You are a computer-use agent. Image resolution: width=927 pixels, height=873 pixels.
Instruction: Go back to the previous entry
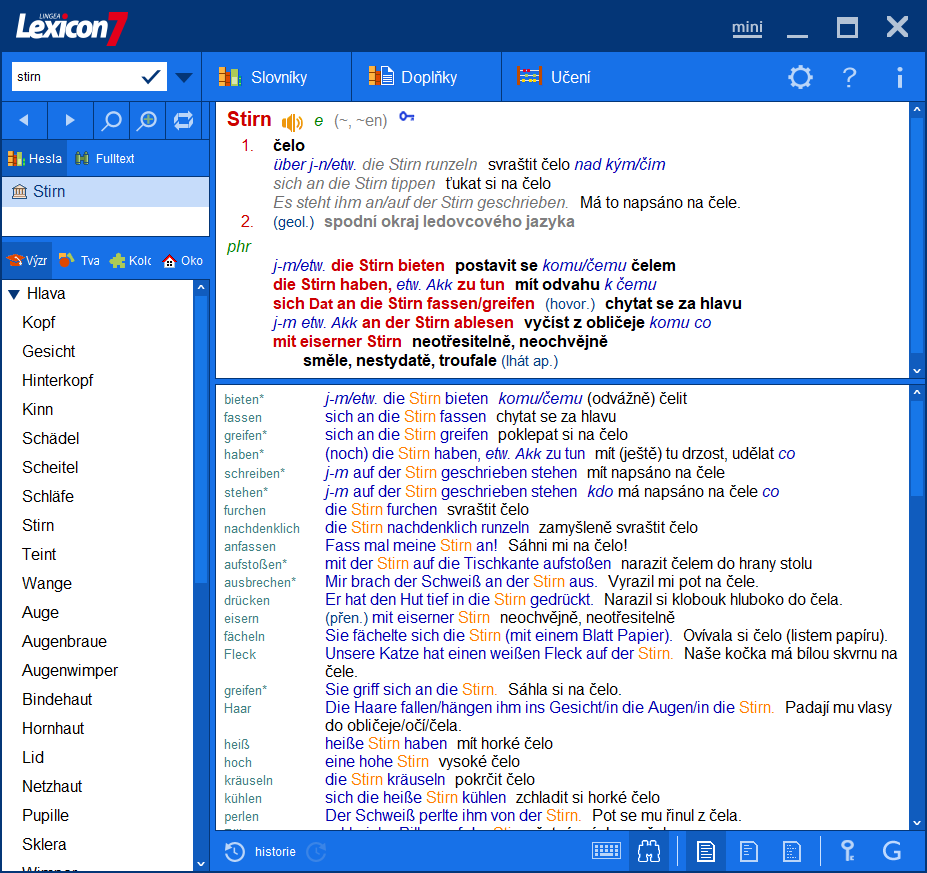(x=25, y=120)
